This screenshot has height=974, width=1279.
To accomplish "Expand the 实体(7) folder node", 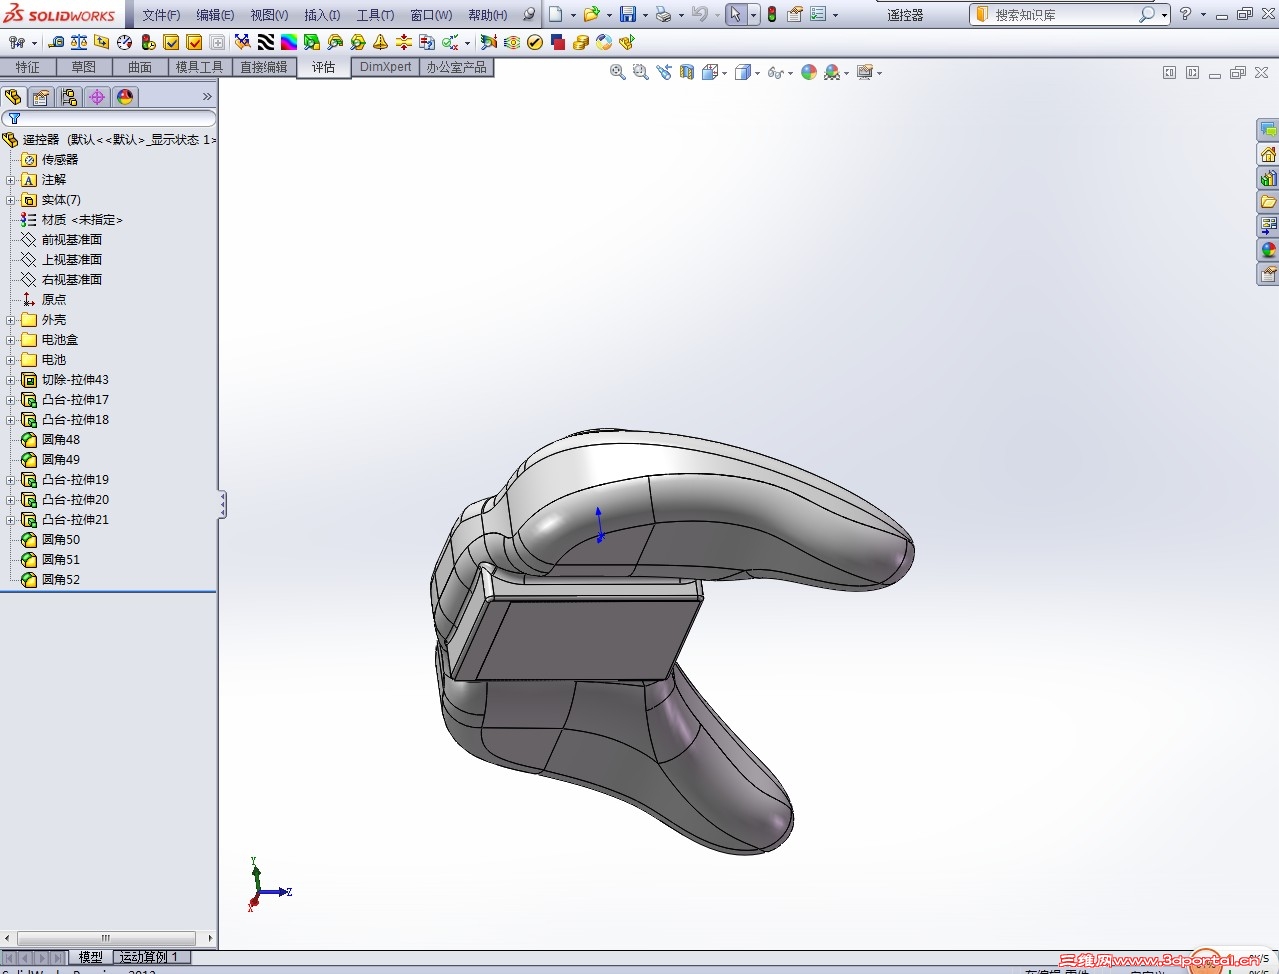I will [x=10, y=200].
